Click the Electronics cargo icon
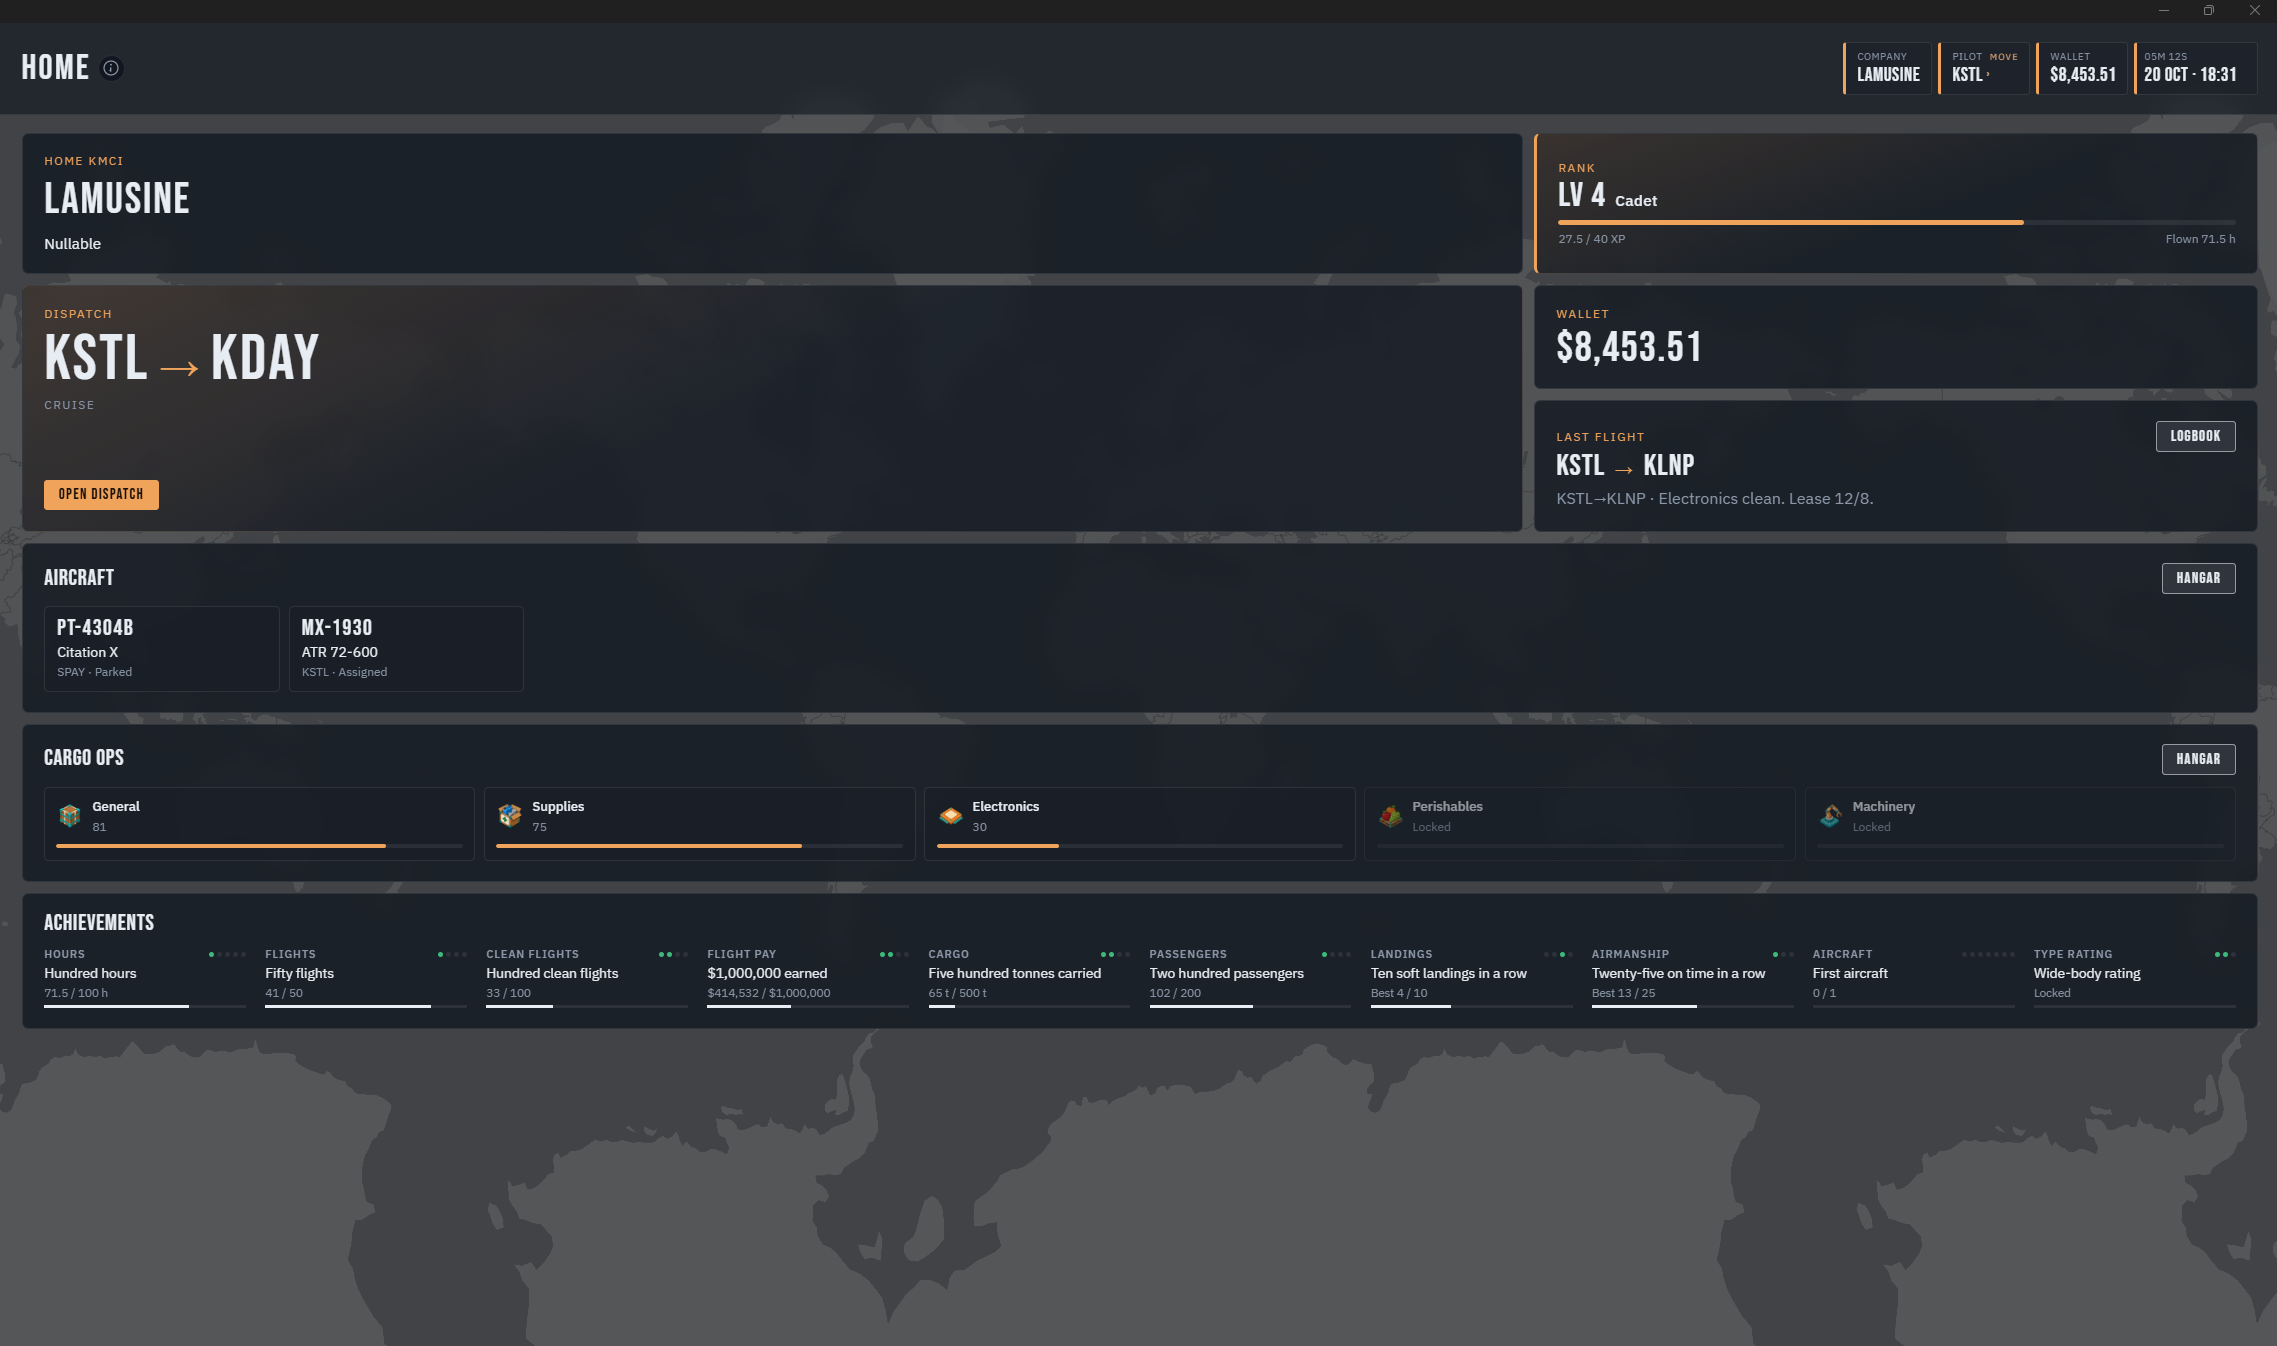Viewport: 2277px width, 1346px height. coord(950,816)
